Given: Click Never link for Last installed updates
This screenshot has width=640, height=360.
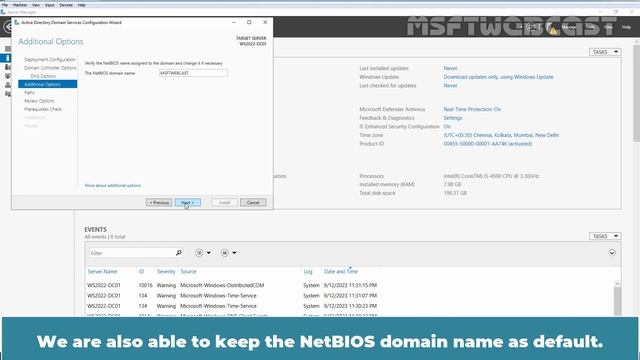Looking at the screenshot, I should pyautogui.click(x=450, y=69).
